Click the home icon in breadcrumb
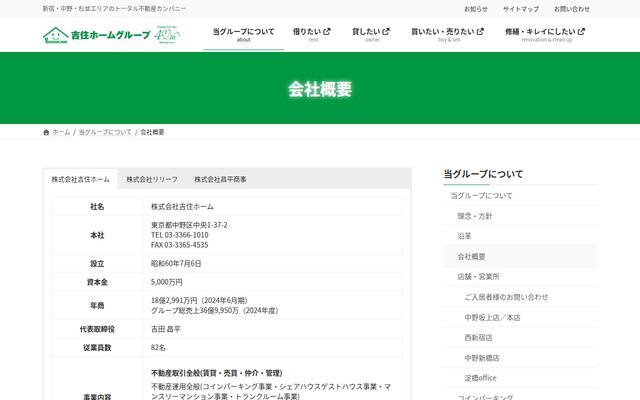This screenshot has height=400, width=640. pyautogui.click(x=46, y=132)
